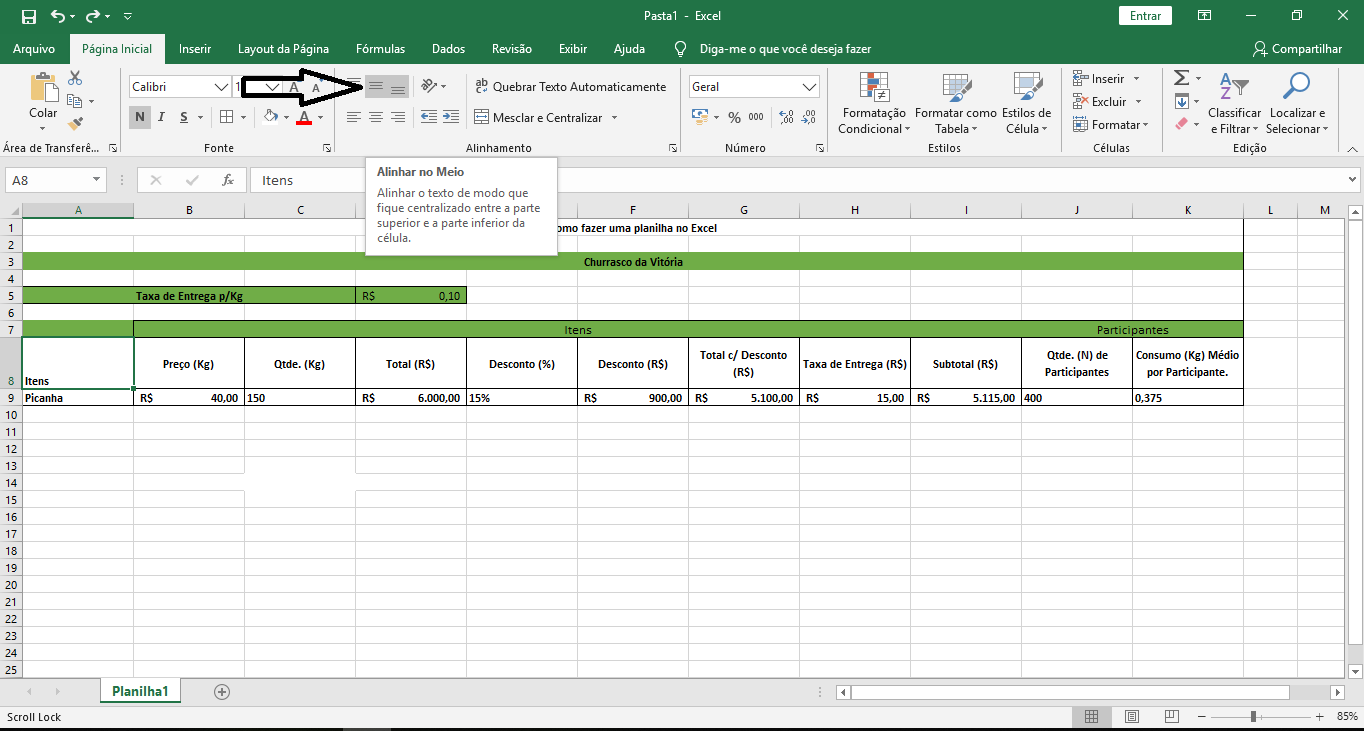This screenshot has width=1364, height=731.
Task: Click the insert function fx icon
Action: (228, 180)
